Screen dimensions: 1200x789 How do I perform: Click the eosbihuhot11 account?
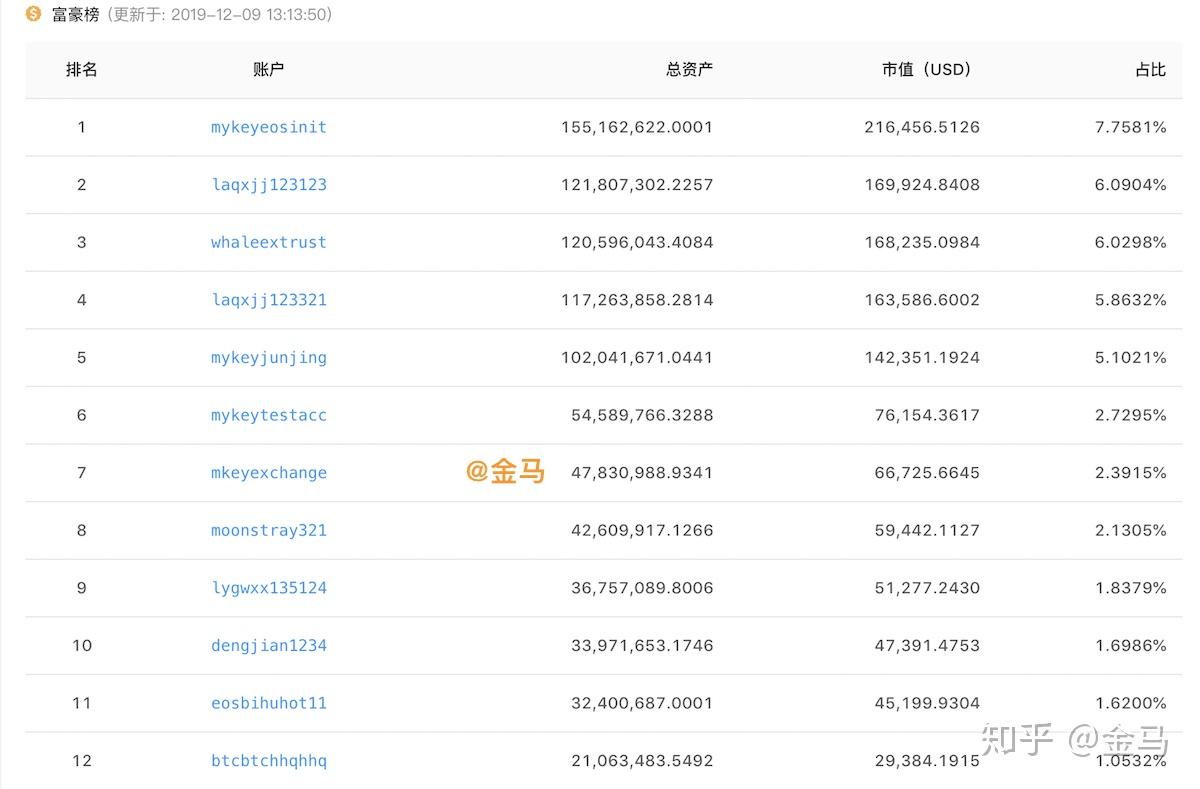point(268,703)
